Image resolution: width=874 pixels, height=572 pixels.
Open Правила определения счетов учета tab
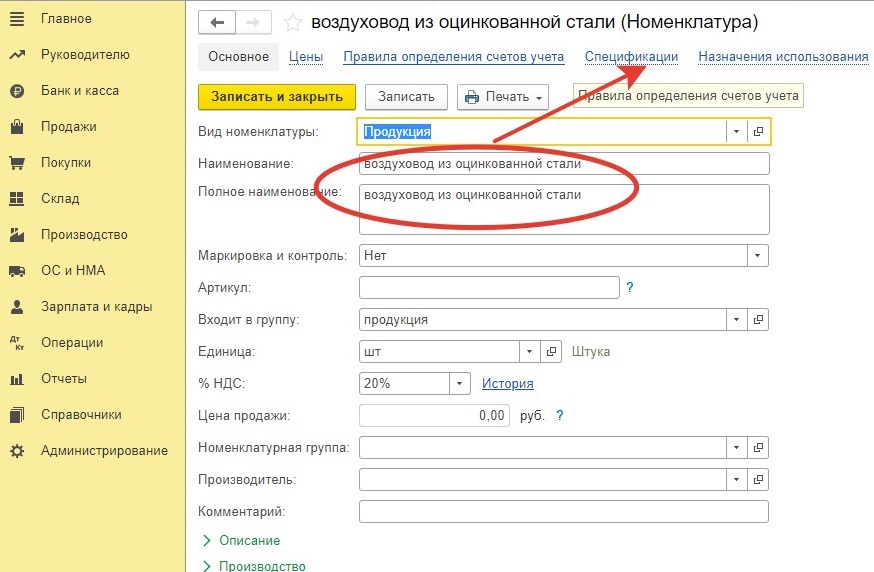pyautogui.click(x=454, y=57)
